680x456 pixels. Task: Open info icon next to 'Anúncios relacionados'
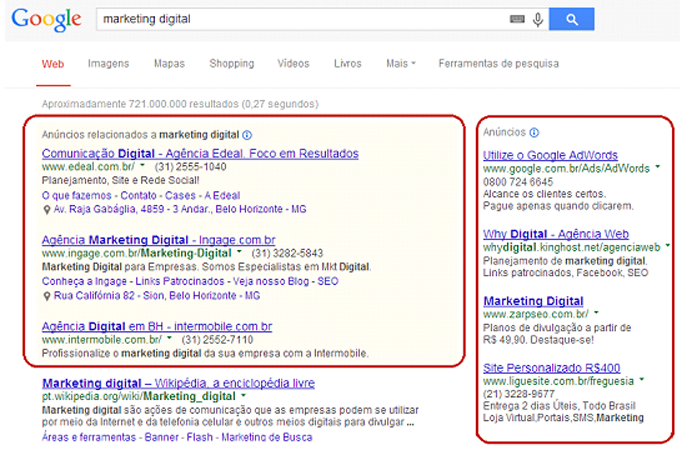click(x=247, y=135)
